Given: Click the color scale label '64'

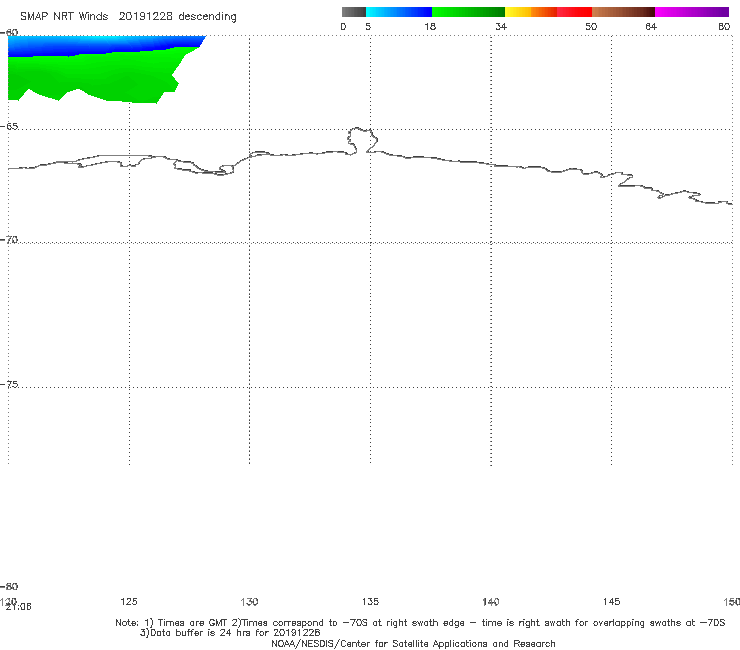Looking at the screenshot, I should [651, 27].
